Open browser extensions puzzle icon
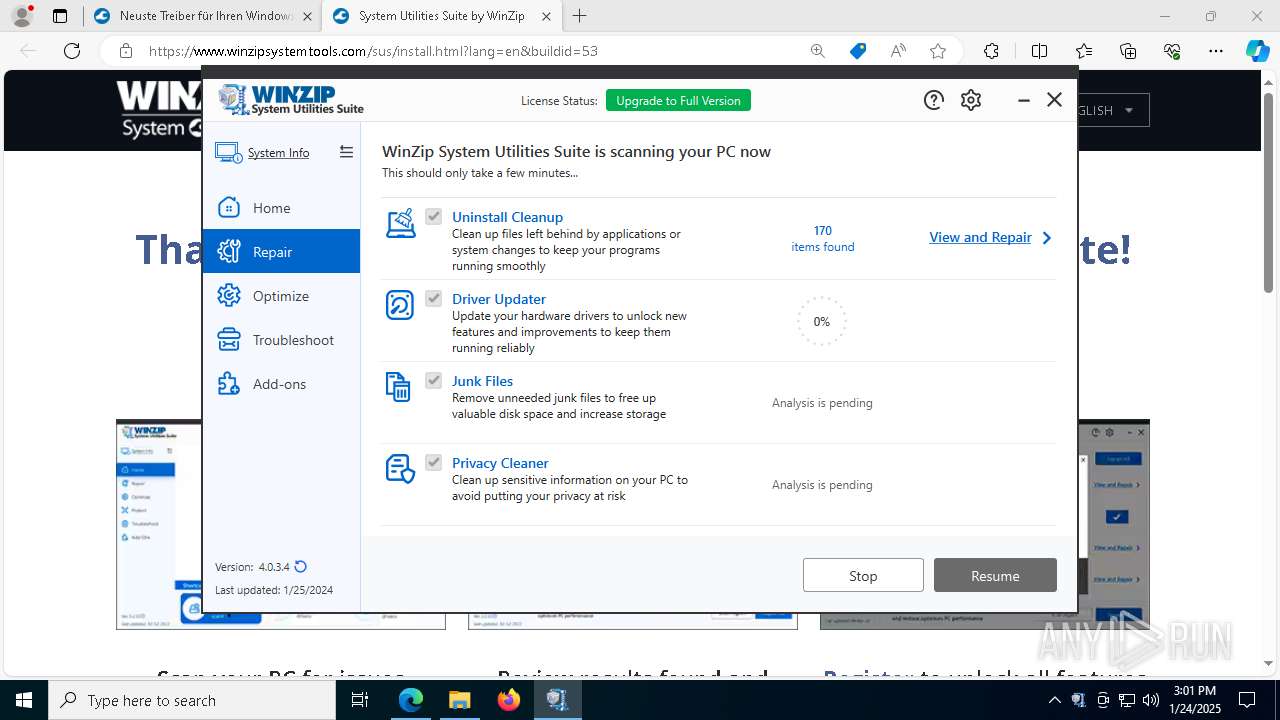Viewport: 1280px width, 720px height. pyautogui.click(x=991, y=51)
